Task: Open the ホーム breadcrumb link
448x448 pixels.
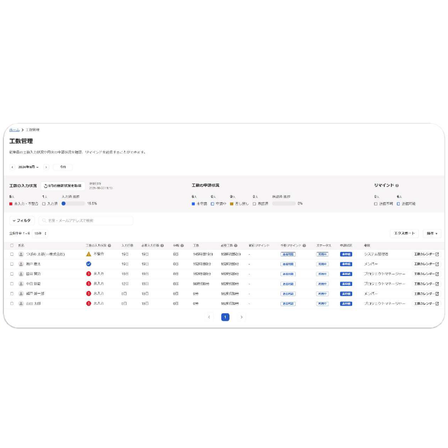Action: point(14,130)
